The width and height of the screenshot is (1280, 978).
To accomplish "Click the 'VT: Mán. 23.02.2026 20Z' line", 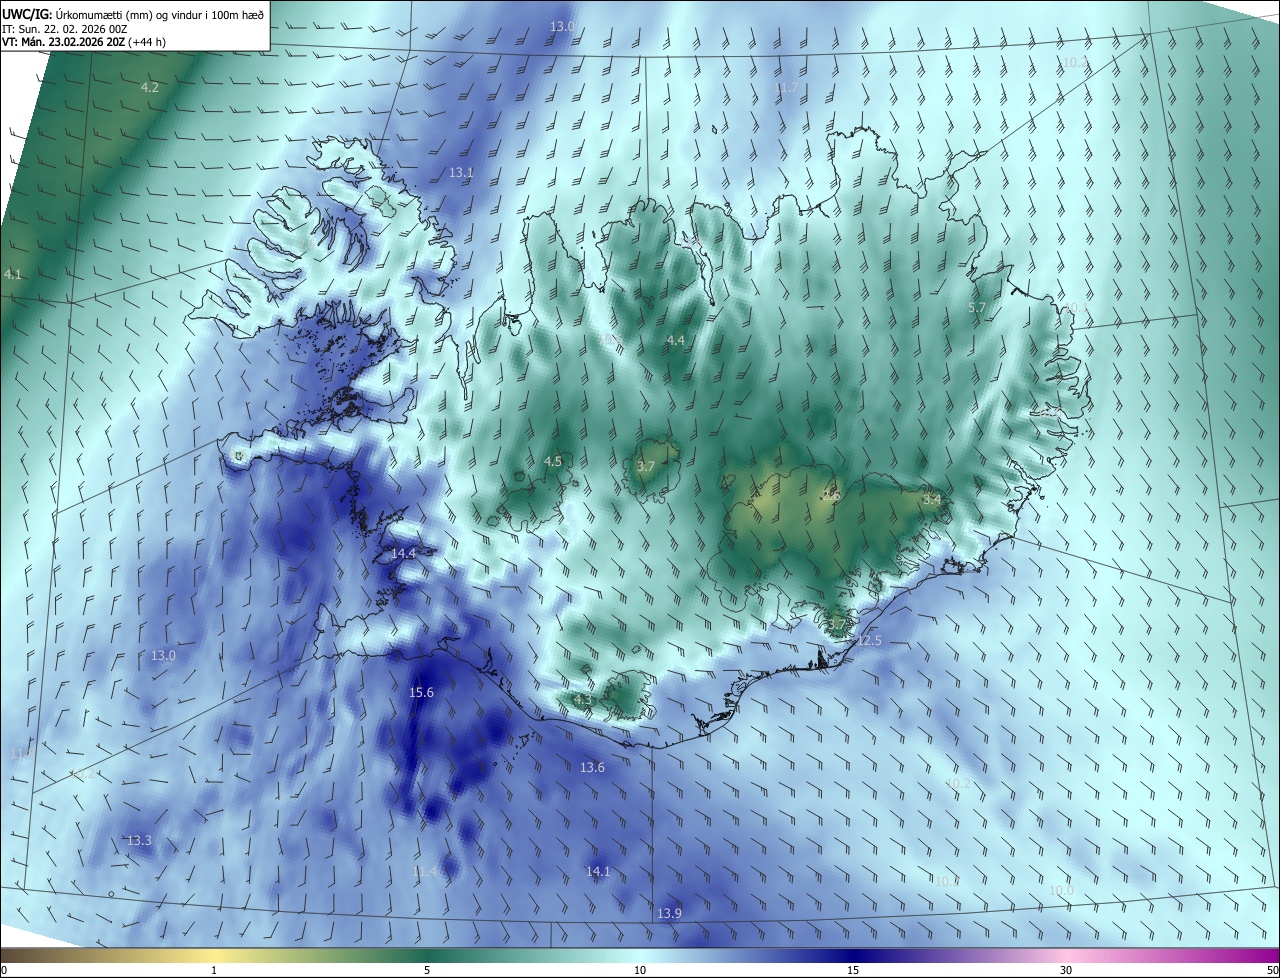I will 64,42.
